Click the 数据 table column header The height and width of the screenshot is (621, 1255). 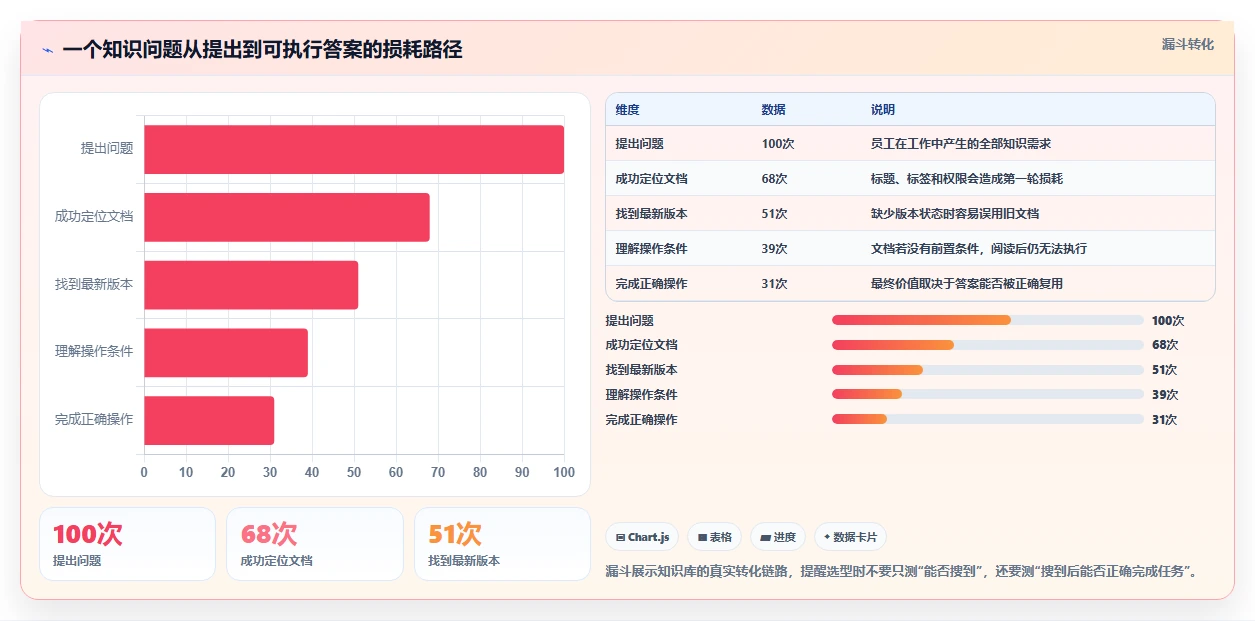pos(774,110)
